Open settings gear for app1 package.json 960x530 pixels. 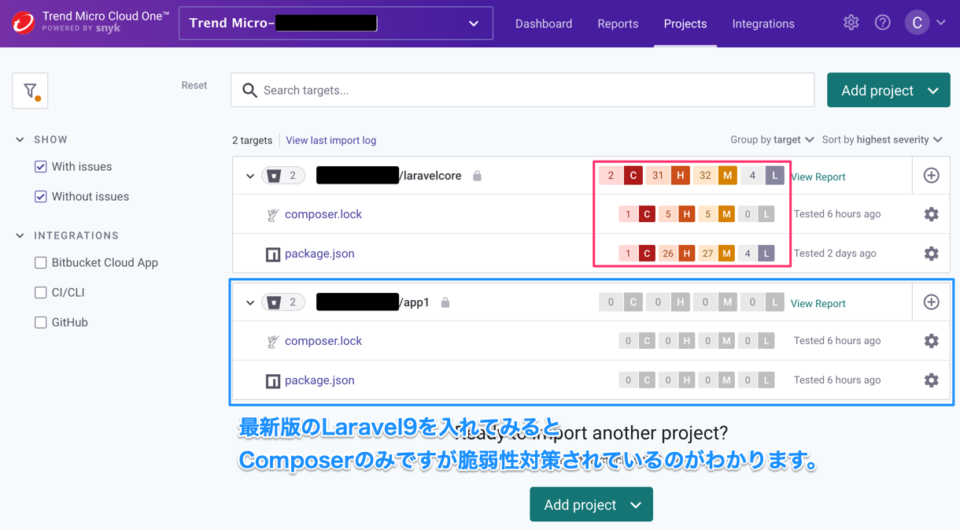pos(931,380)
